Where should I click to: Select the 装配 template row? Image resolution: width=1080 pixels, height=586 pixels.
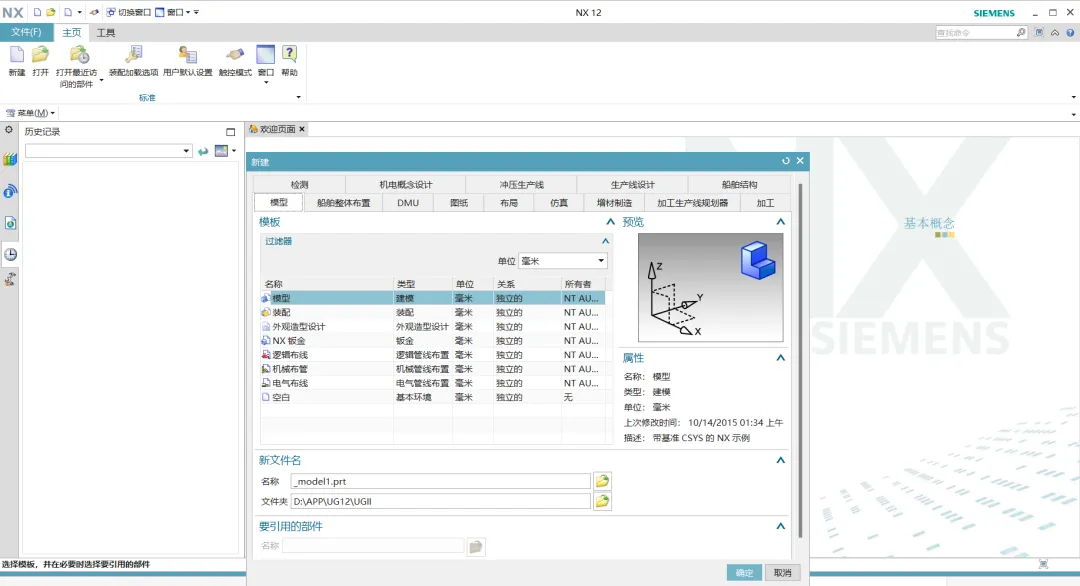[x=433, y=312]
